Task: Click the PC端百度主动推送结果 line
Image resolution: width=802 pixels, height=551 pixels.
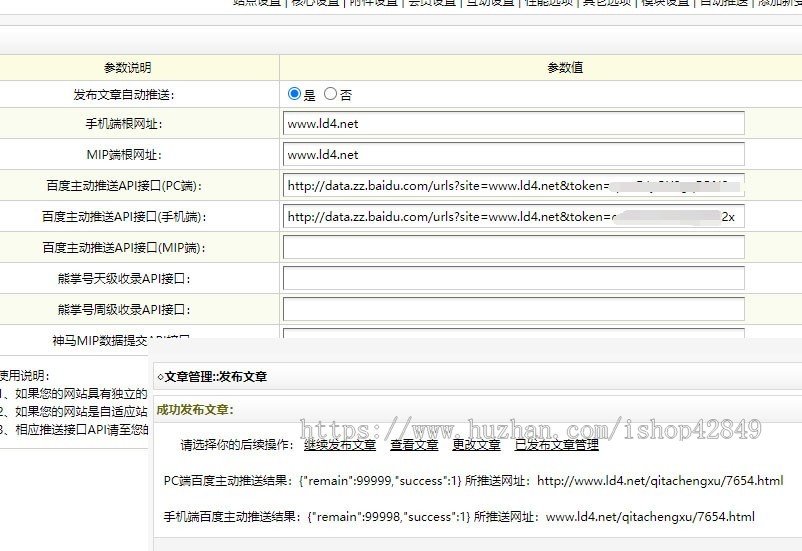Action: click(473, 481)
